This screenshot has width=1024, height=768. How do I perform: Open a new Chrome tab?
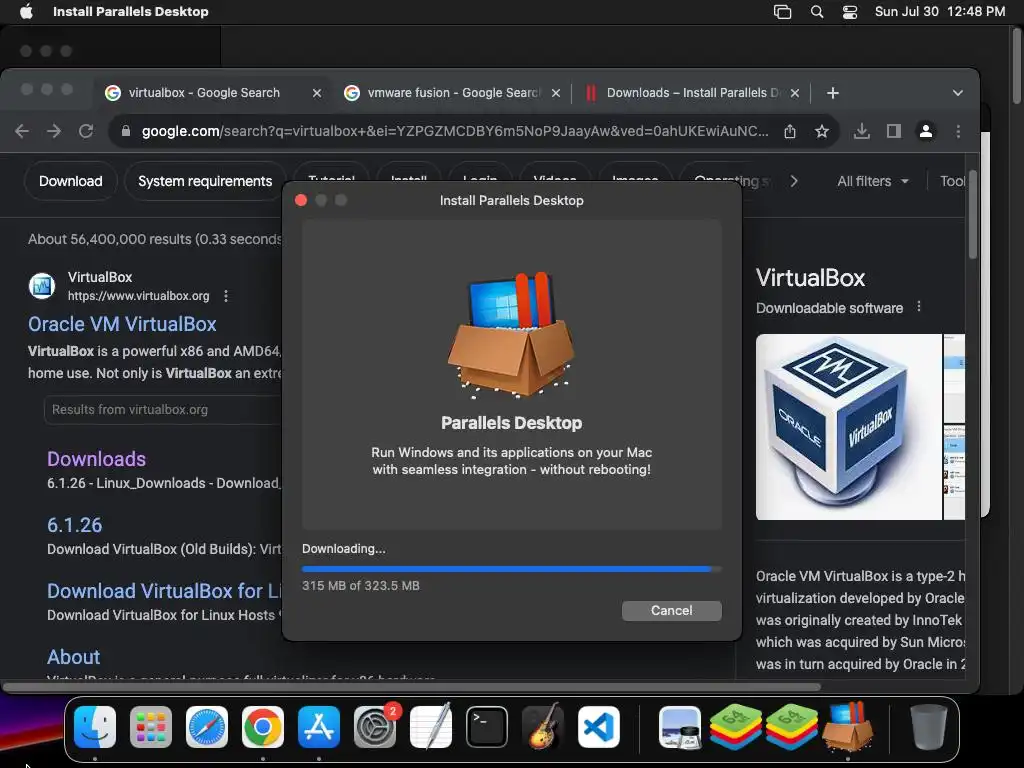833,93
